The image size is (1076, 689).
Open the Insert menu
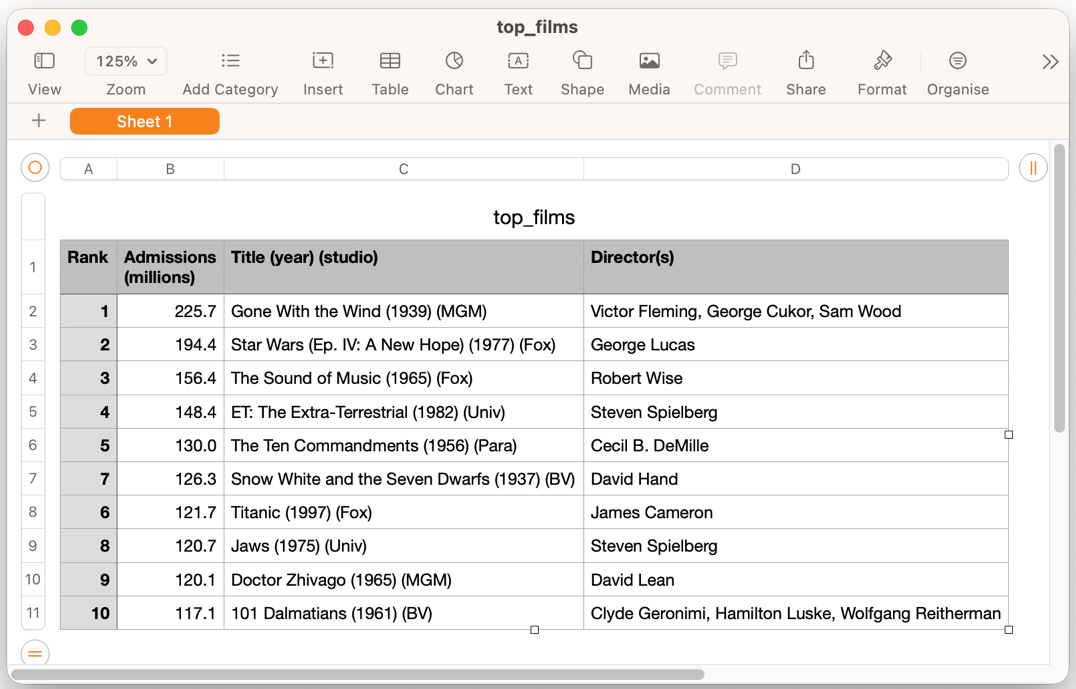[323, 73]
